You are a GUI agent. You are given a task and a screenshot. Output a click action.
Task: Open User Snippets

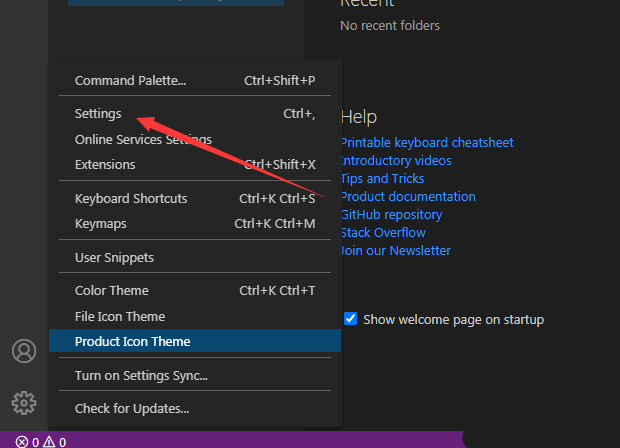coord(114,257)
